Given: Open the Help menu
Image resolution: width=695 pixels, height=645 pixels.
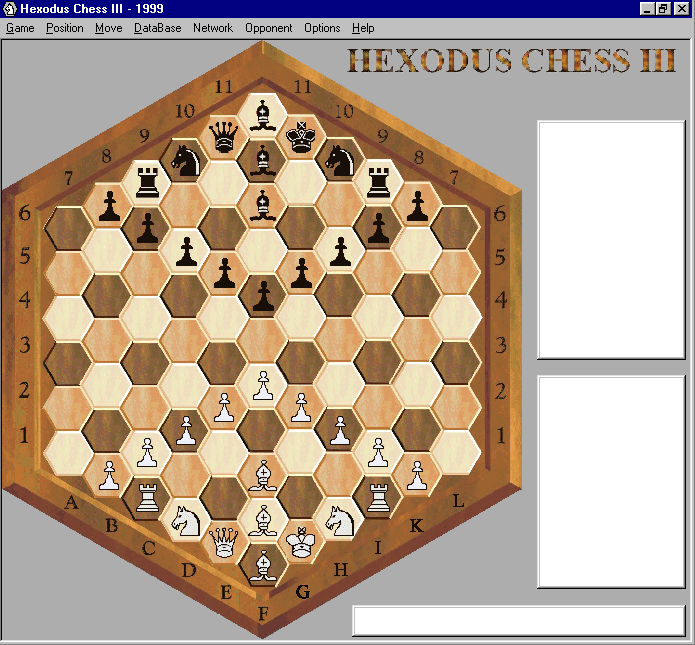Looking at the screenshot, I should point(363,28).
